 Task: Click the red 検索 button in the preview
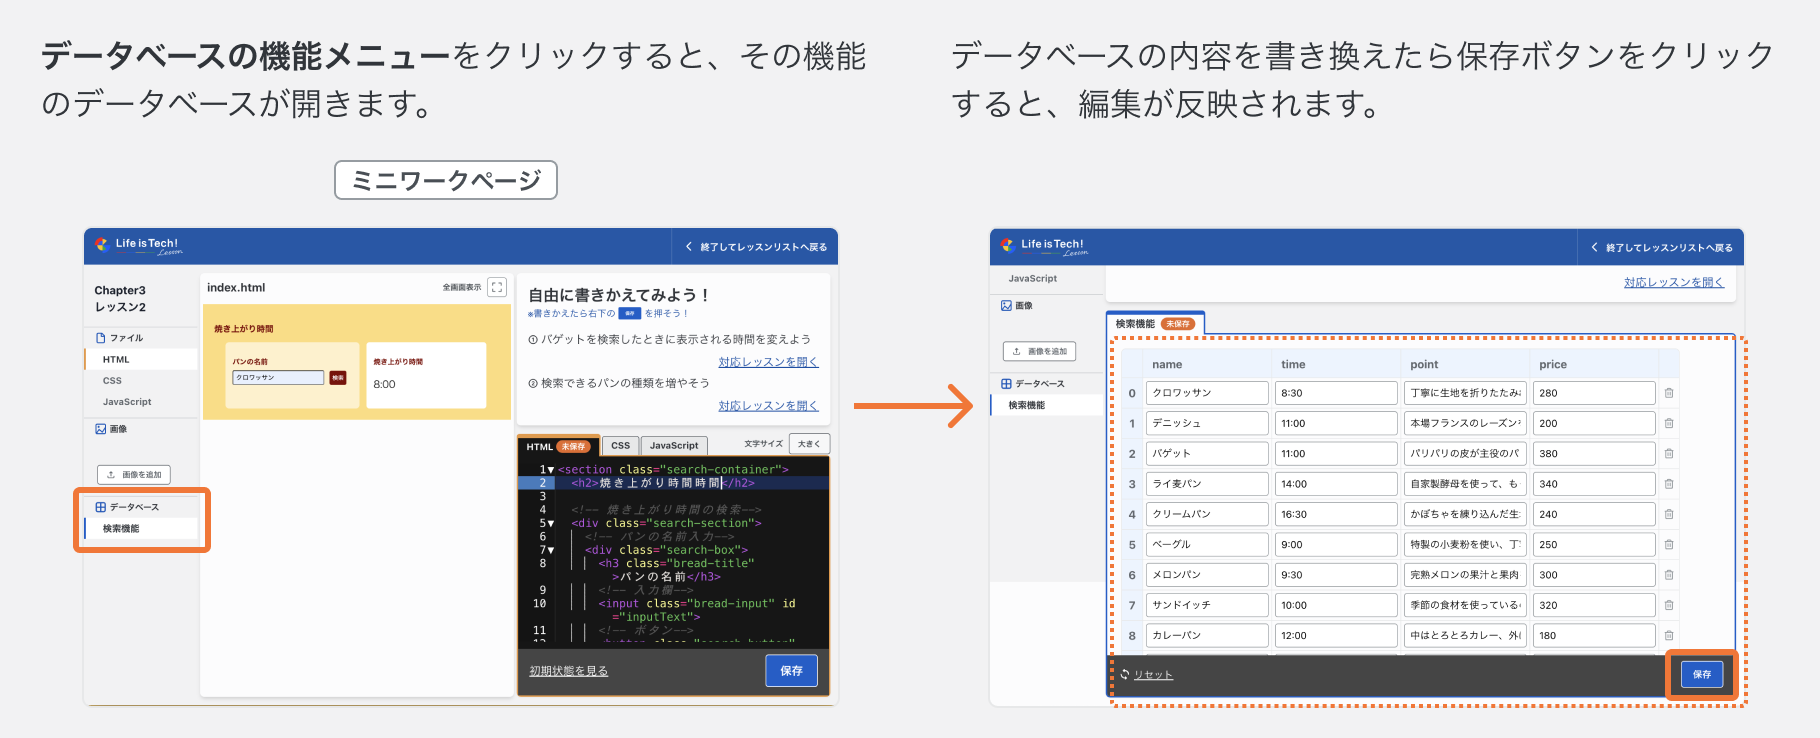coord(338,378)
